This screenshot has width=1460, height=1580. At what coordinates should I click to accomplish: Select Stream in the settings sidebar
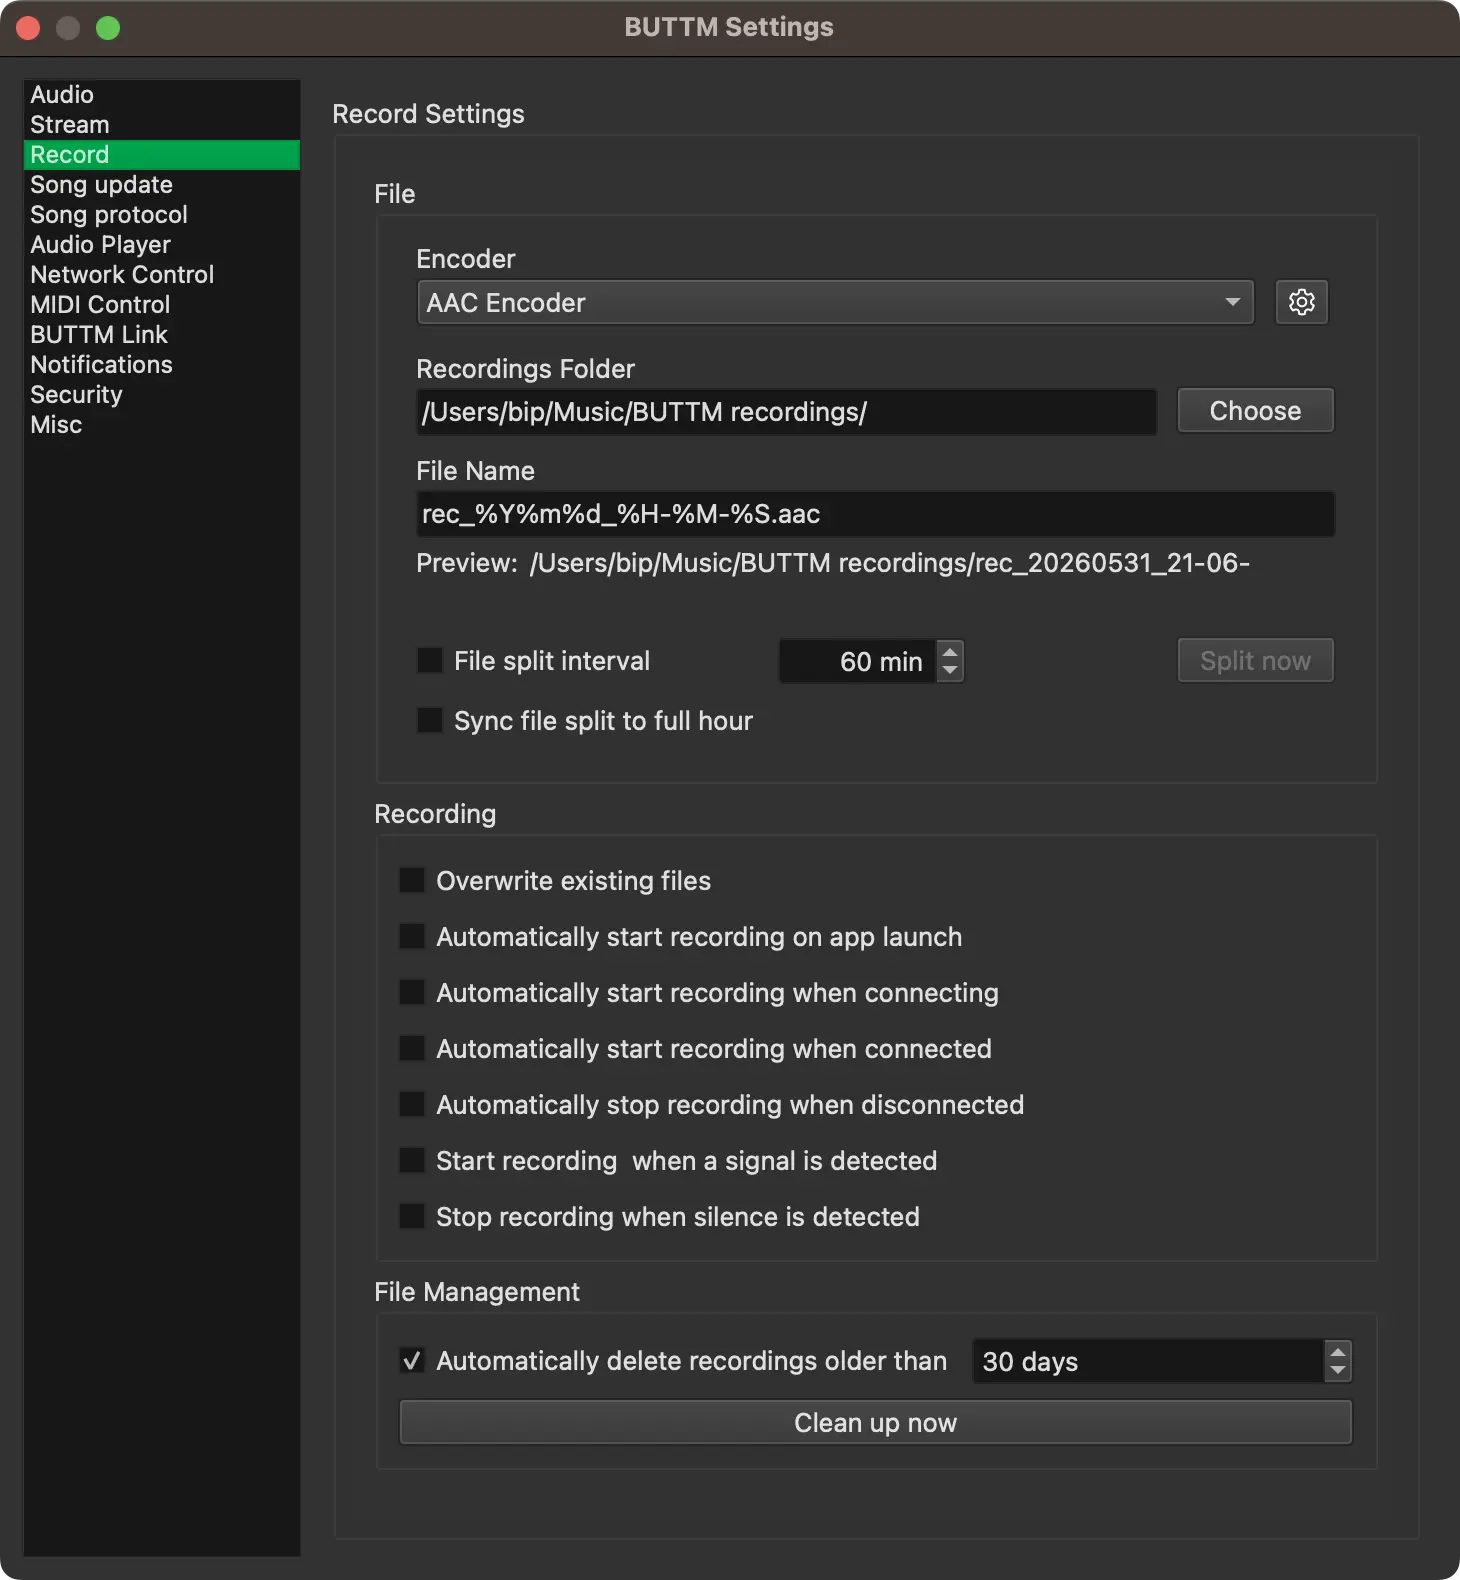click(162, 125)
